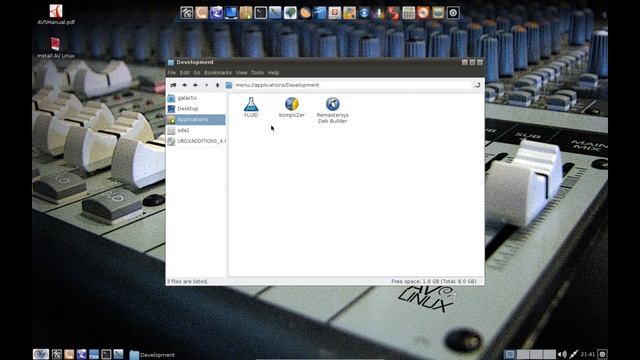
Task: Open the Help menu
Action: tap(273, 73)
